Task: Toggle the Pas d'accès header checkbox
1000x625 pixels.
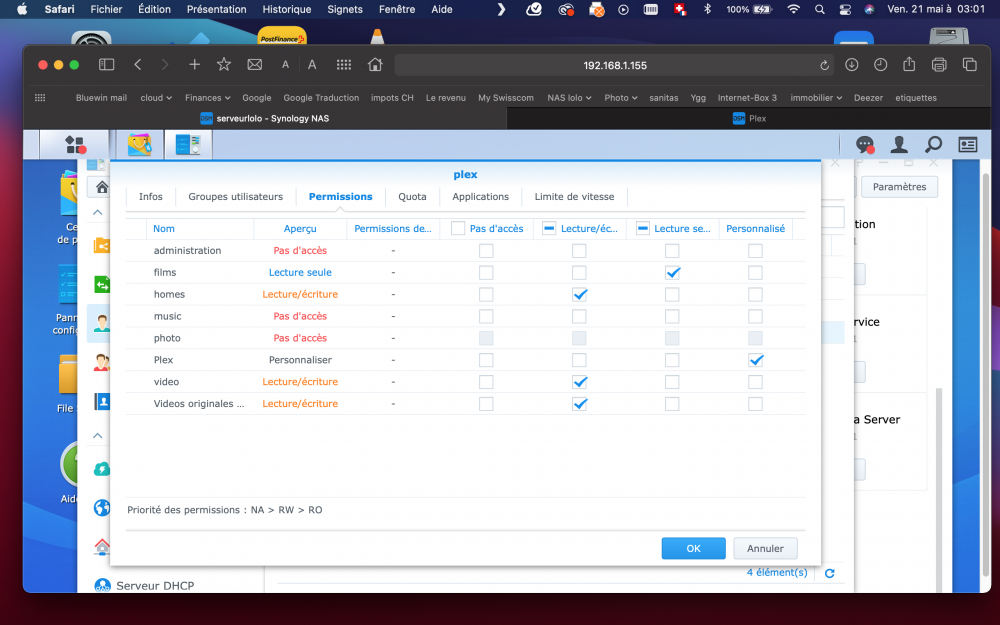Action: [x=458, y=228]
